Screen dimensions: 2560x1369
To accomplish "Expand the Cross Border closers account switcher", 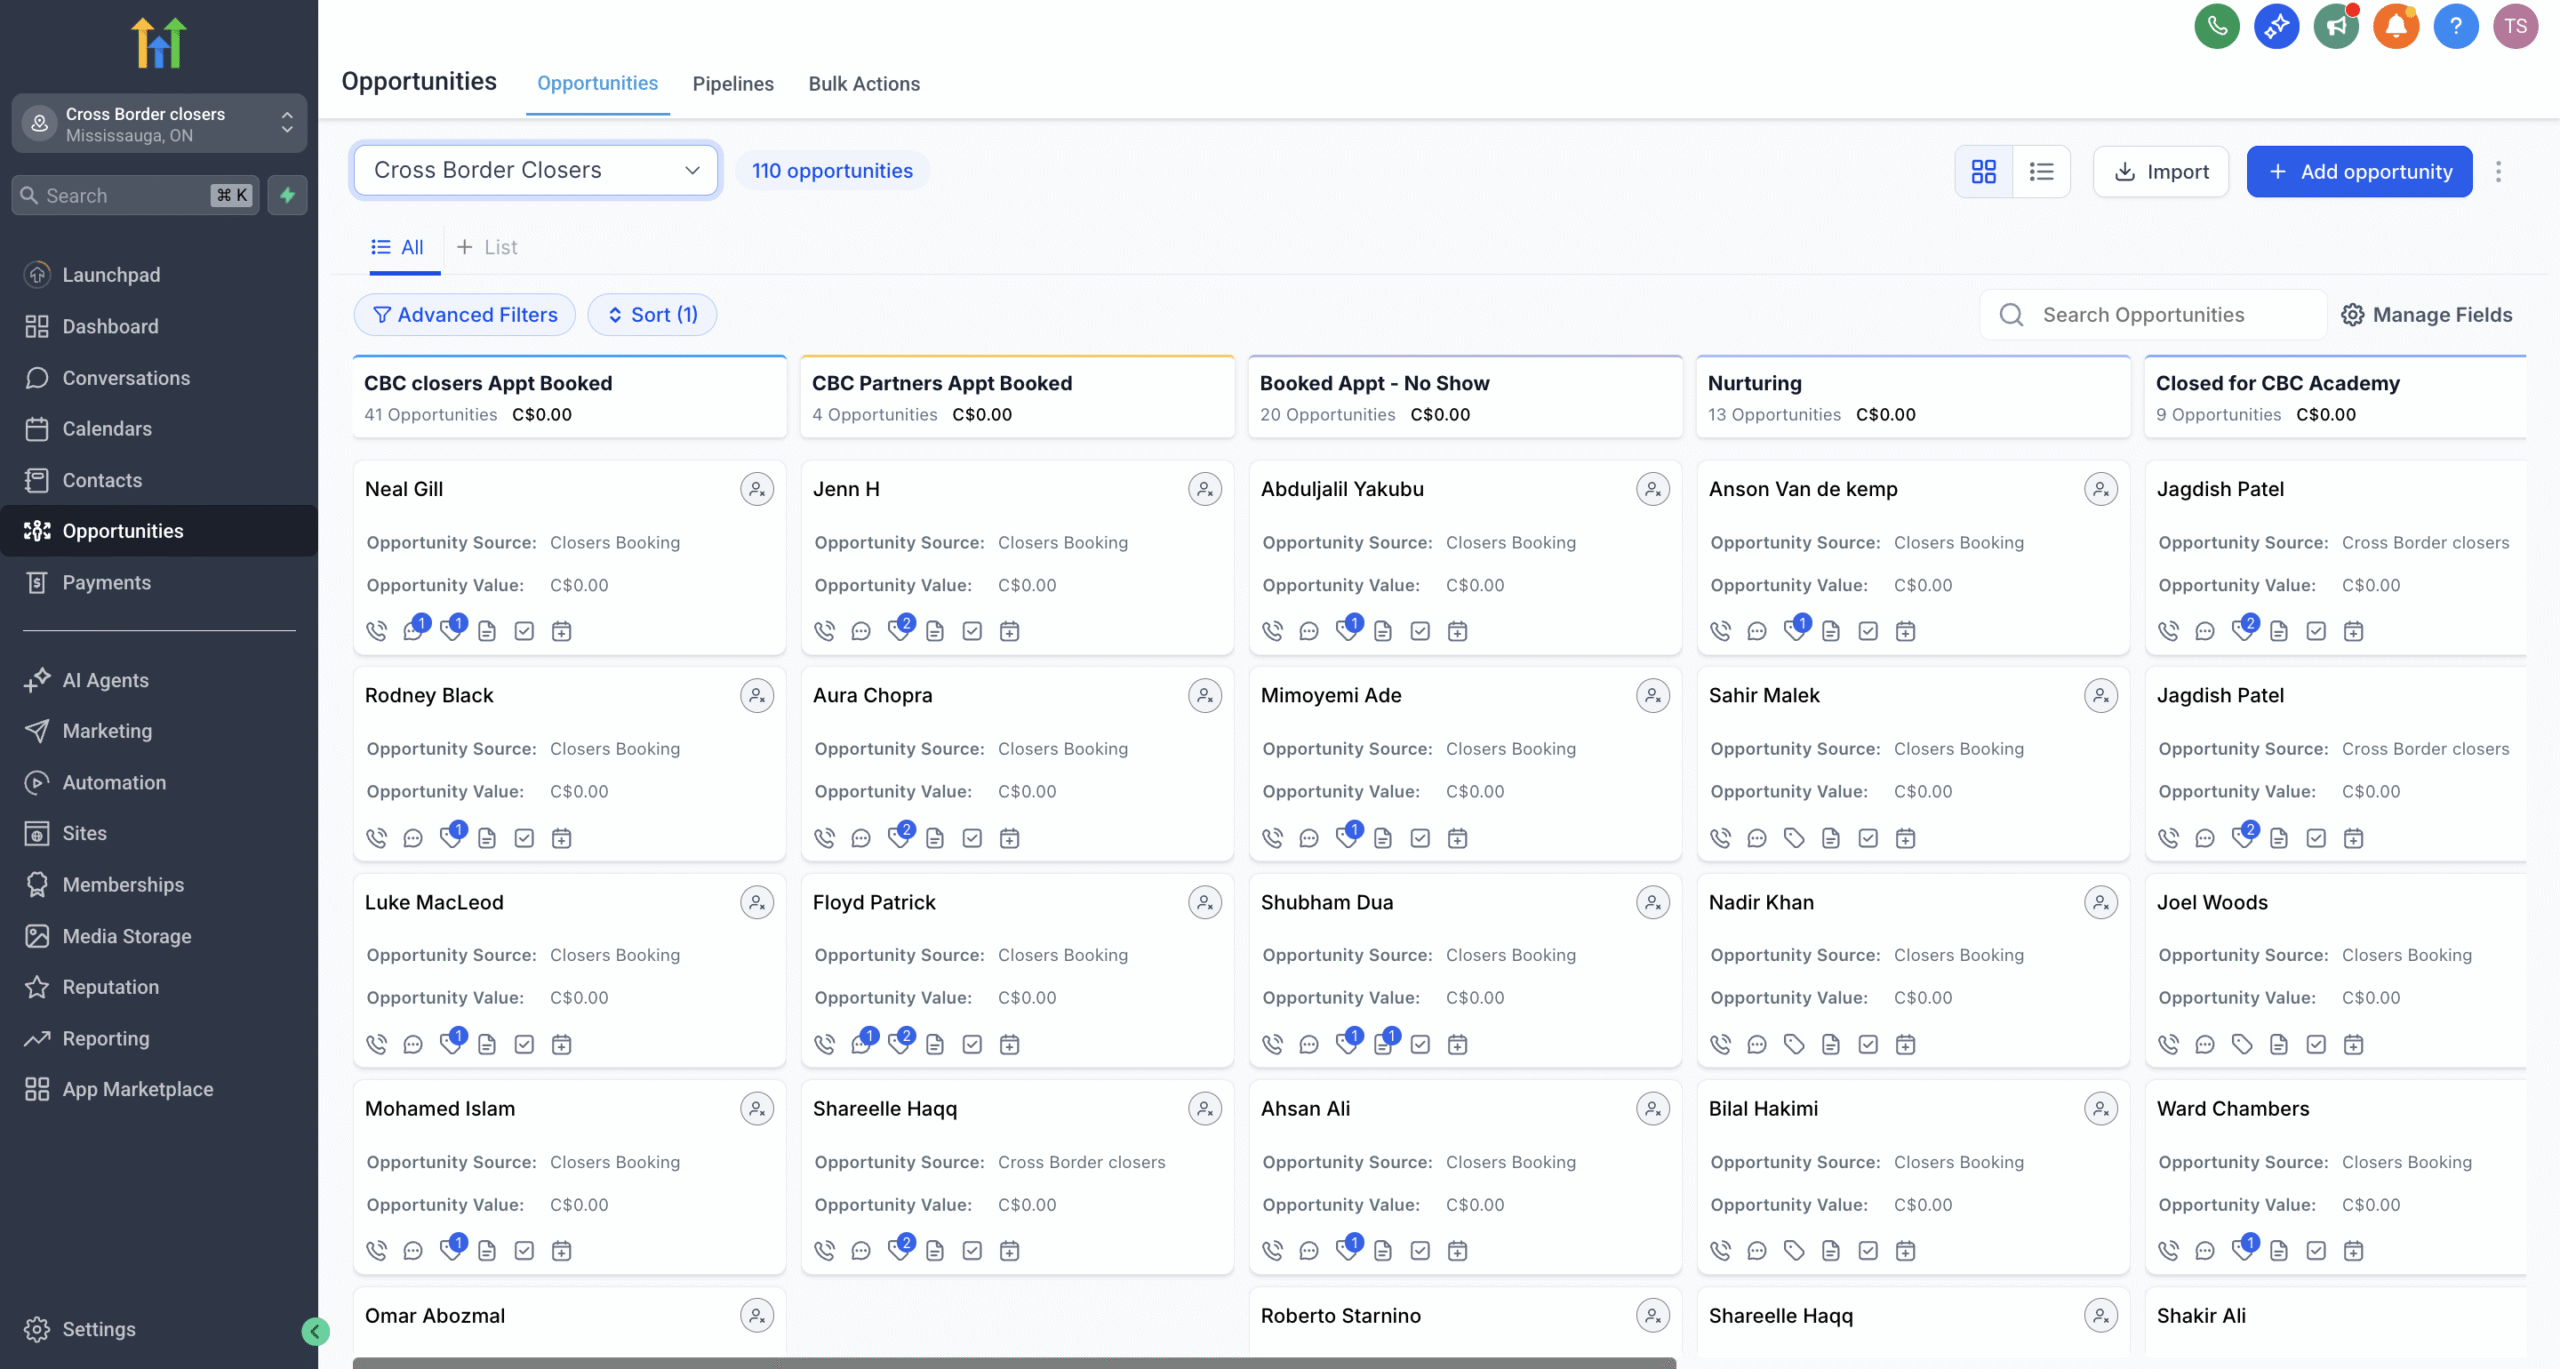I will 159,124.
